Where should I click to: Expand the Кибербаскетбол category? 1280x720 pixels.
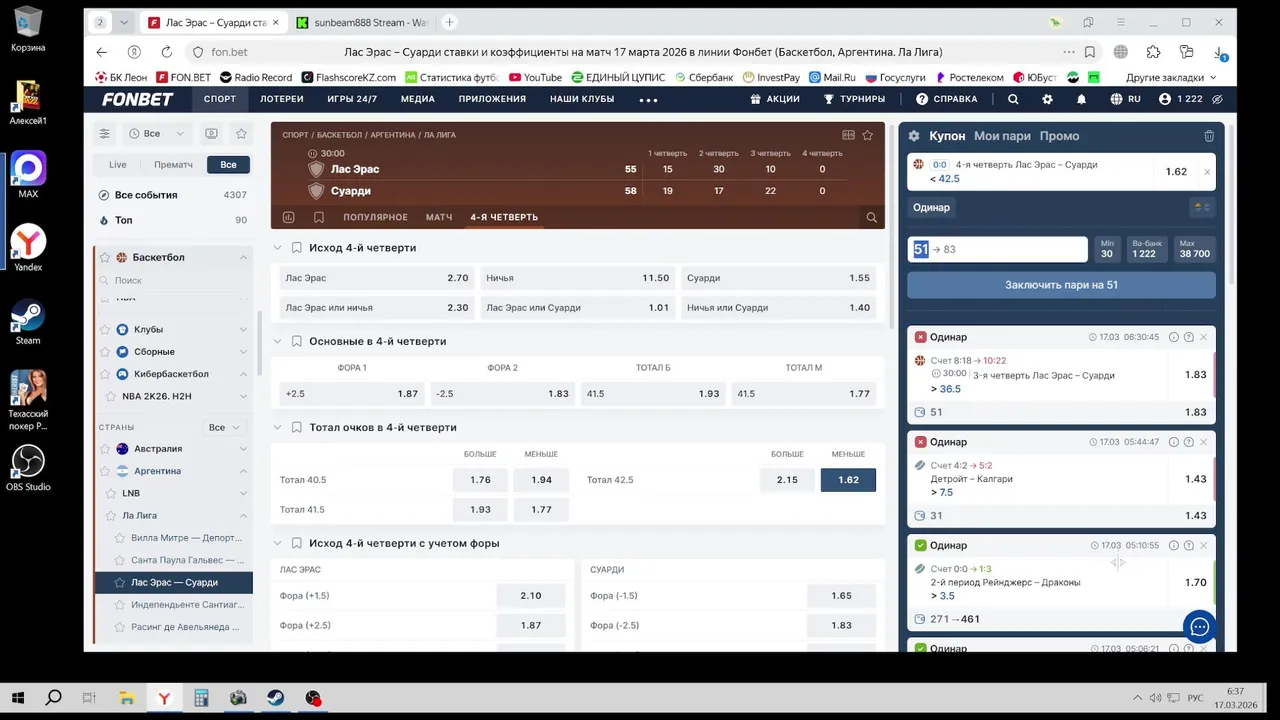243,374
